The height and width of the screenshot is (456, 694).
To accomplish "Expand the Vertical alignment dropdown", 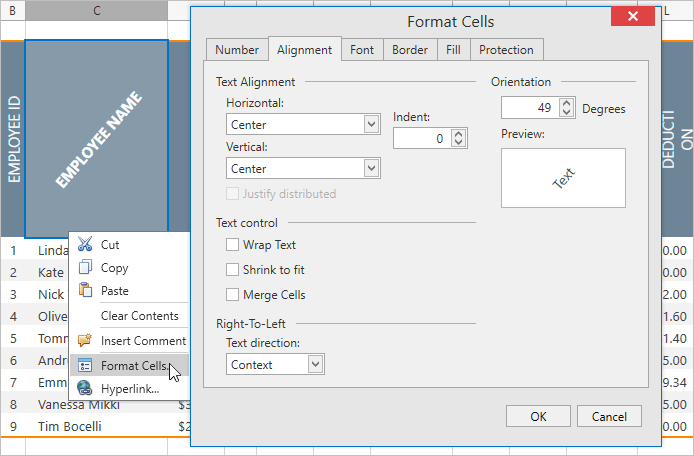I will (x=372, y=169).
